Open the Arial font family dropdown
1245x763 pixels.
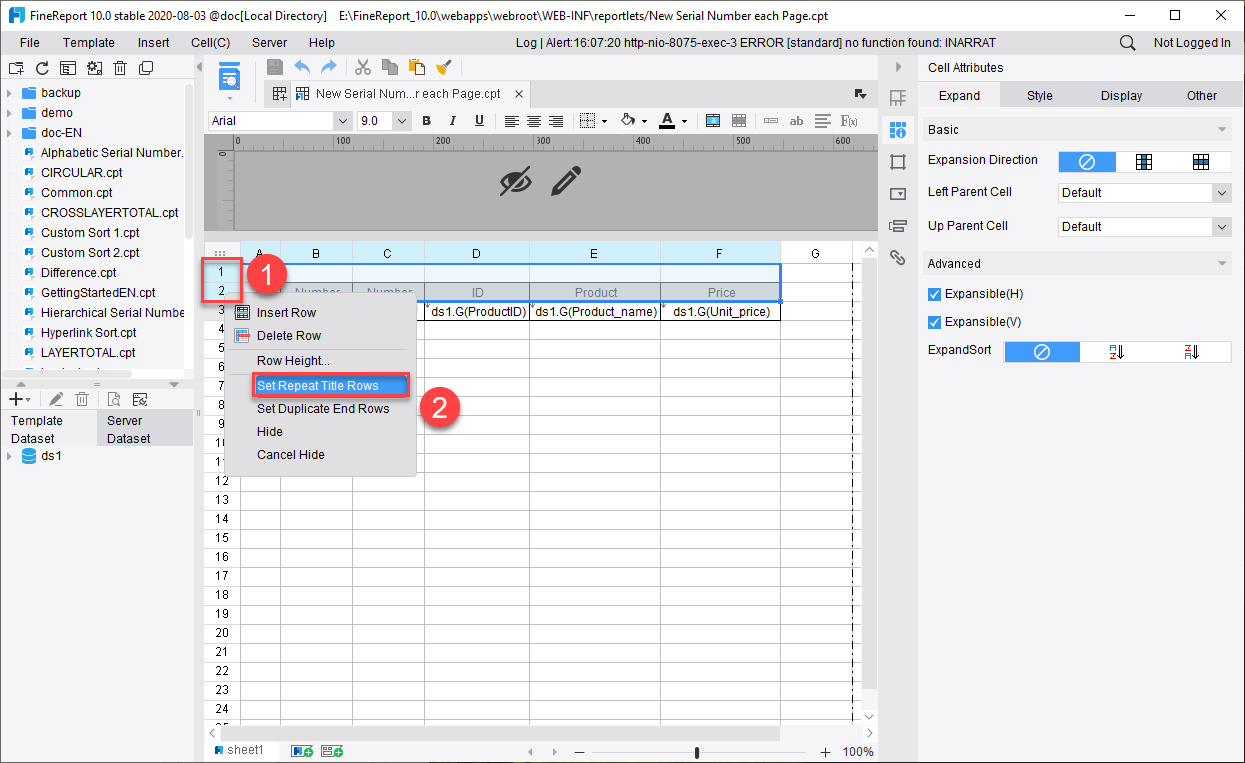pyautogui.click(x=341, y=121)
